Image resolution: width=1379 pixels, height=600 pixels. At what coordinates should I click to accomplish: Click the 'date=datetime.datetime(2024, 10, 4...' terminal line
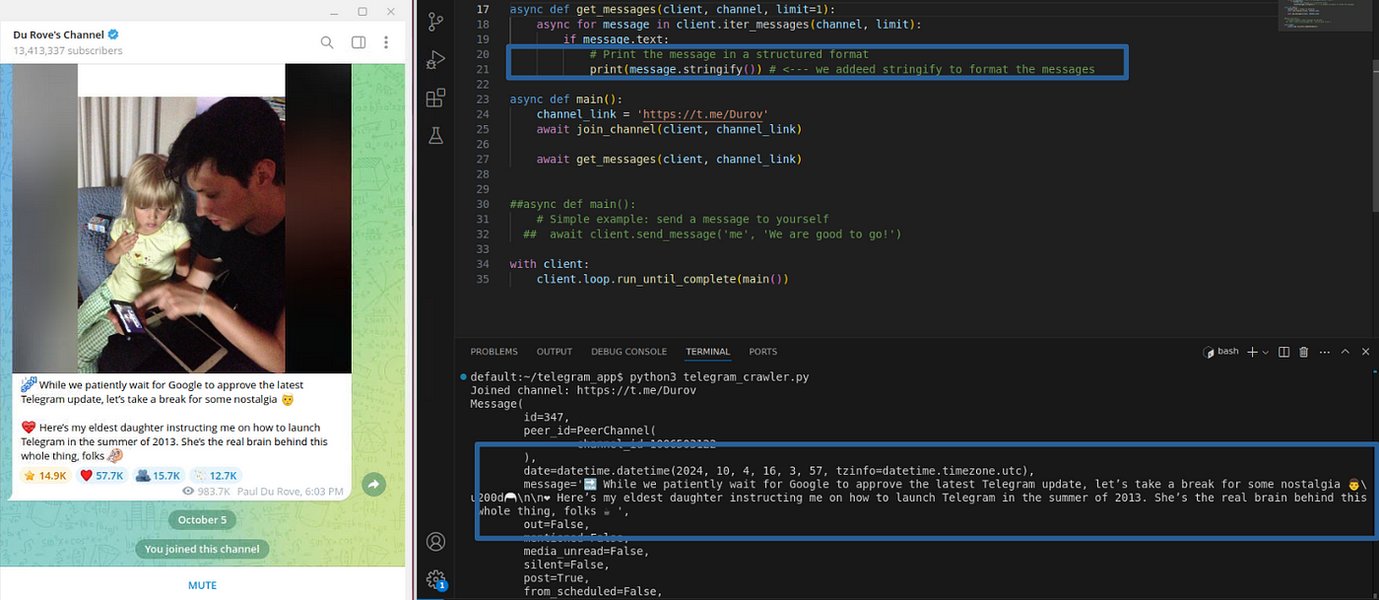[778, 471]
